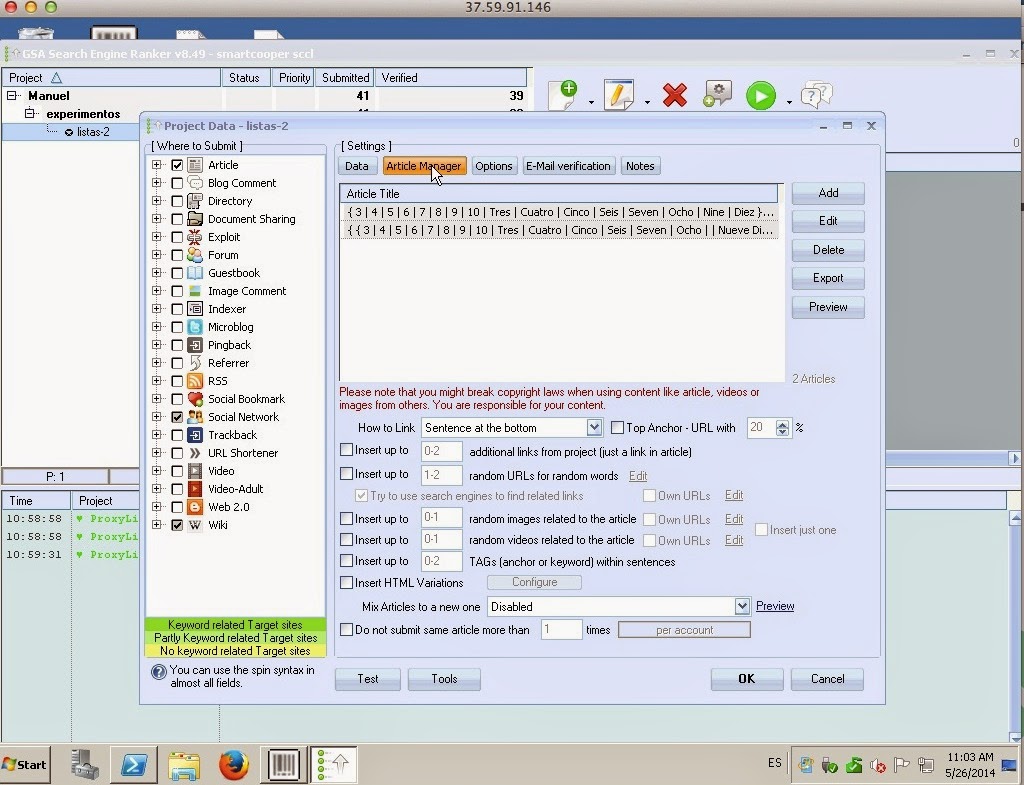Click the Preview link beside Mix Articles
Image resolution: width=1024 pixels, height=785 pixels.
(775, 606)
